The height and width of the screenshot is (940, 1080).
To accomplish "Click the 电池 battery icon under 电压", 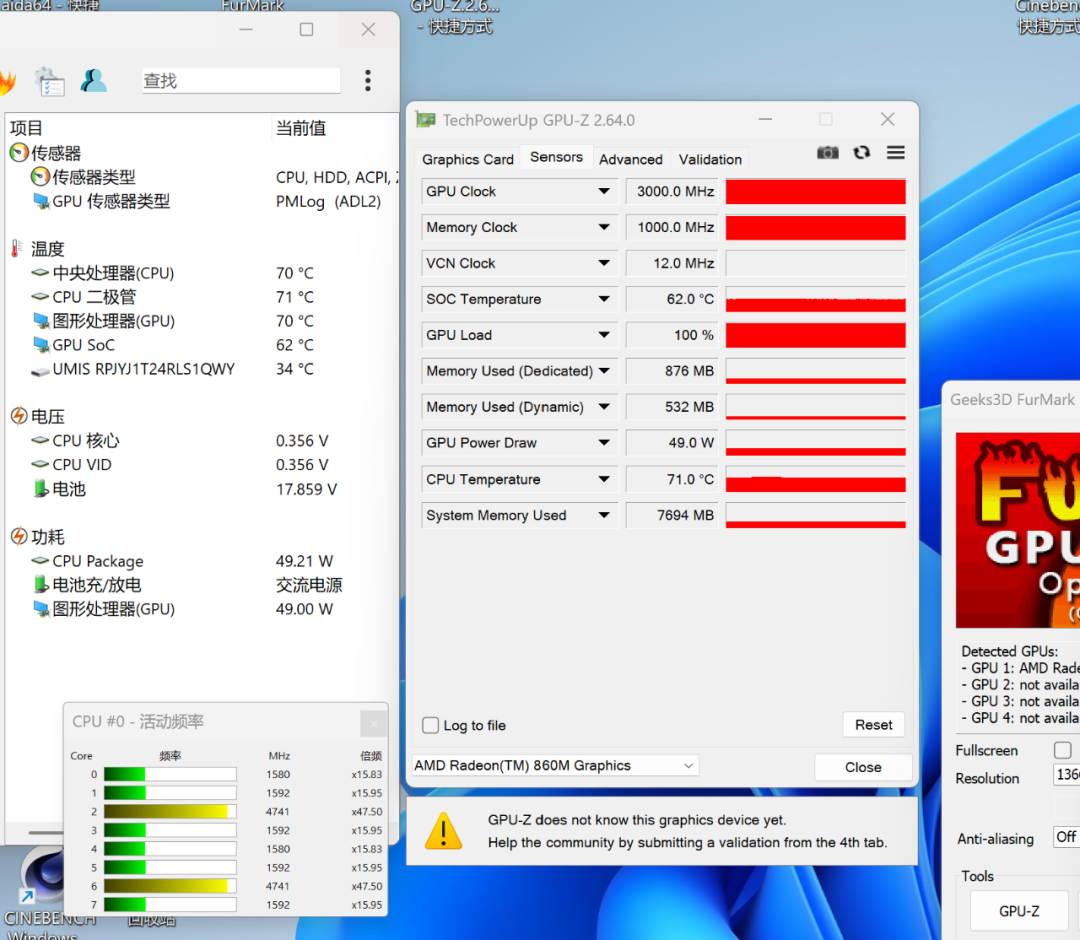I will point(41,489).
